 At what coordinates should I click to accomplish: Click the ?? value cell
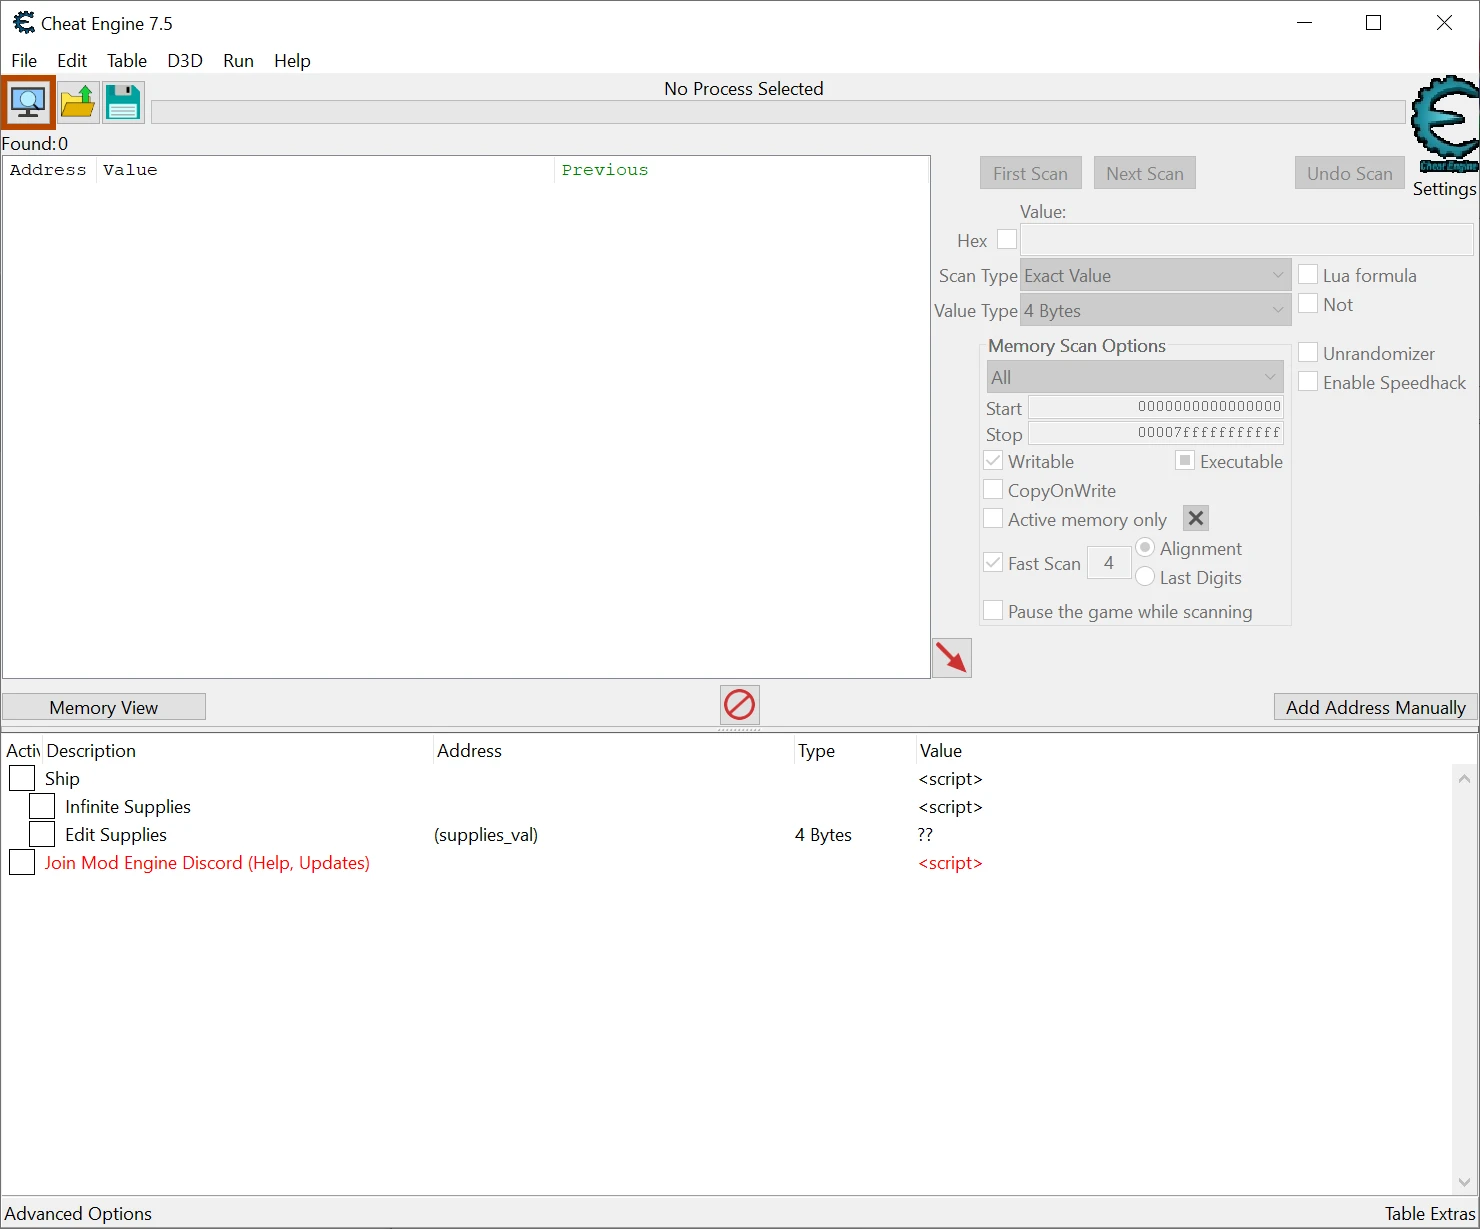tap(925, 835)
